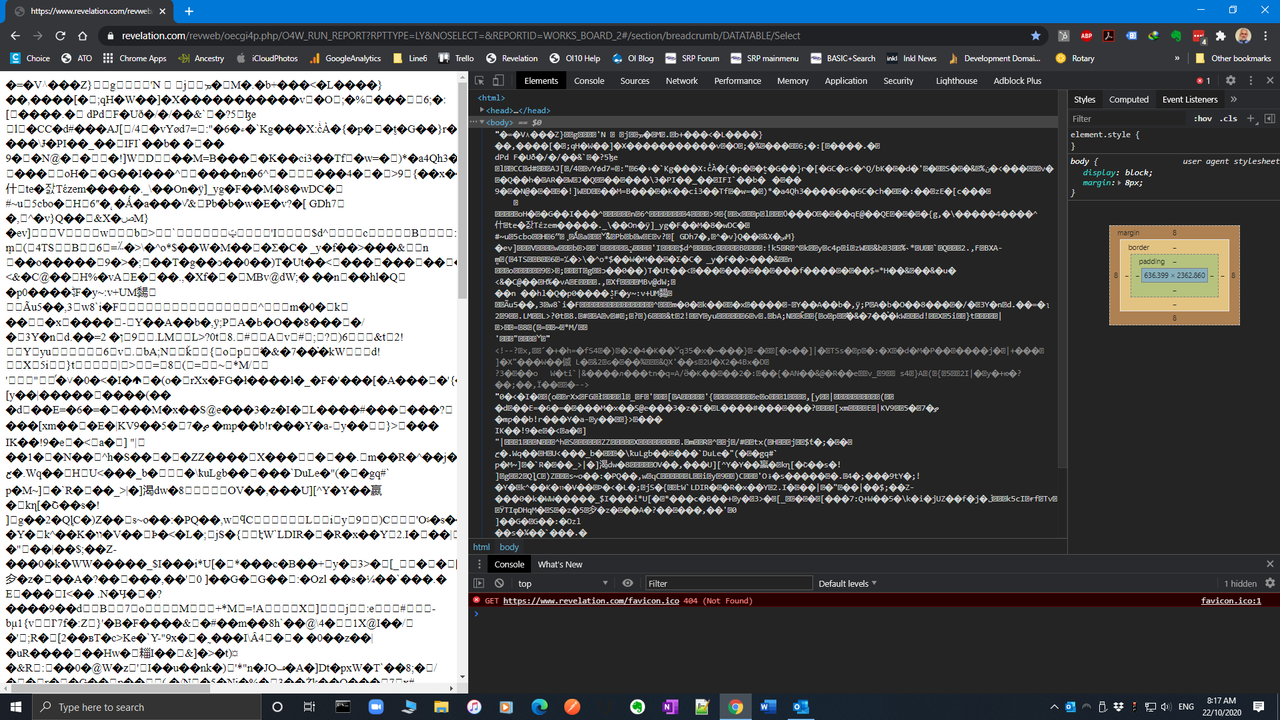Bookmark this page with the star
Image resolution: width=1280 pixels, height=720 pixels.
(1035, 36)
